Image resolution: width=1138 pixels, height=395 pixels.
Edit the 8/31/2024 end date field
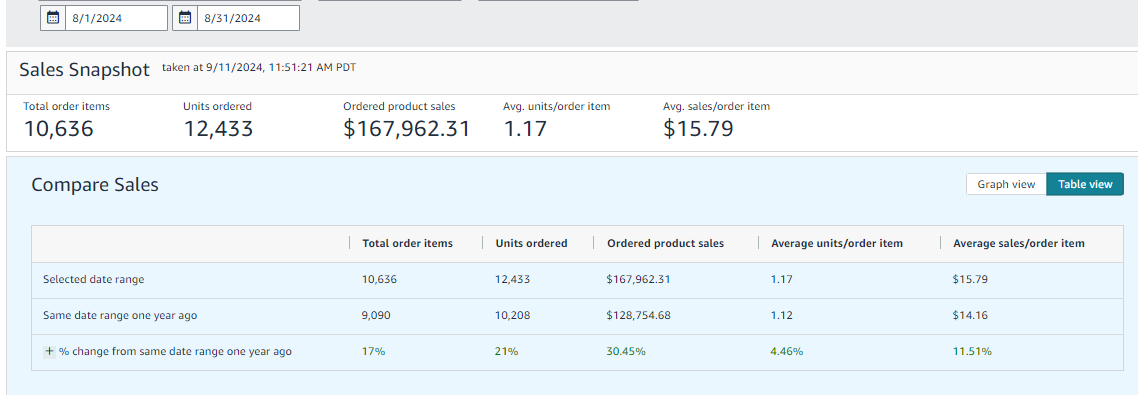click(248, 18)
